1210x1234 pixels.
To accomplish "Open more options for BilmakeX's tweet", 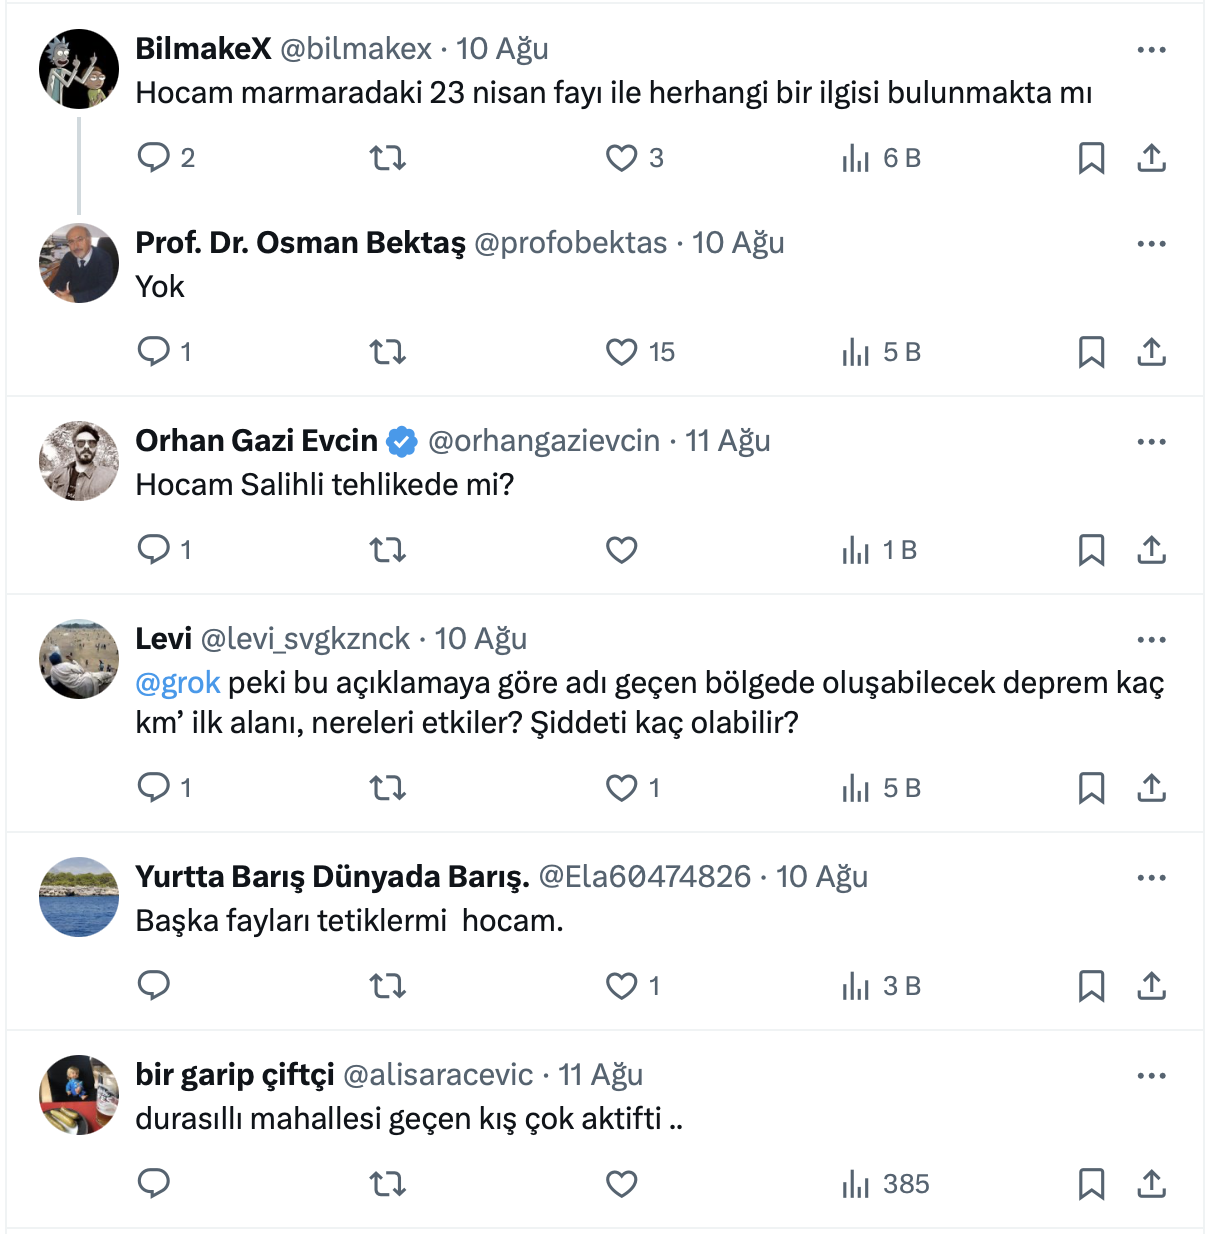I will (x=1151, y=50).
